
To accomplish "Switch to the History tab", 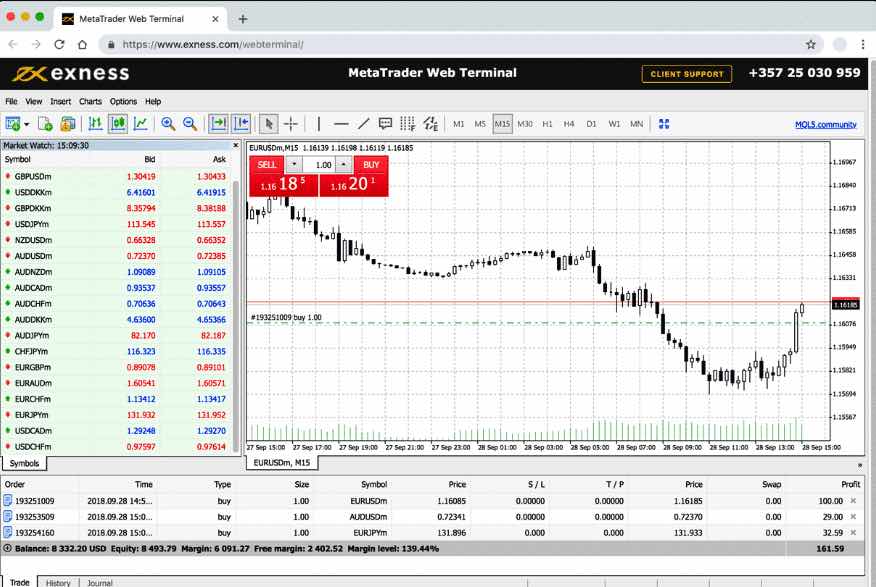I will (x=58, y=582).
